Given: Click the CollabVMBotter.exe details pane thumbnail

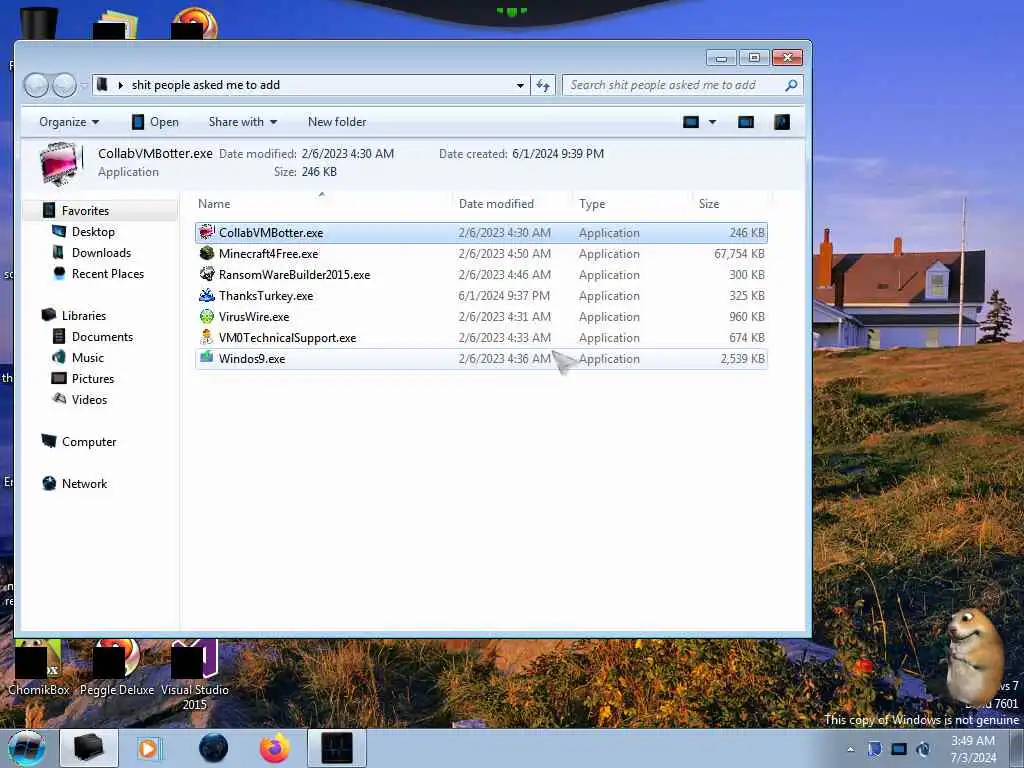Looking at the screenshot, I should (x=61, y=163).
